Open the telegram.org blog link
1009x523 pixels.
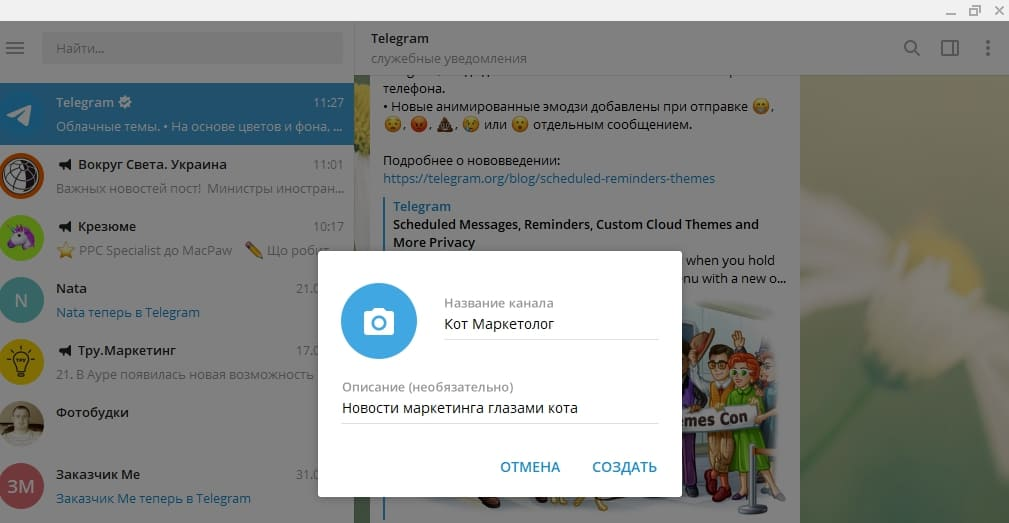coord(549,178)
